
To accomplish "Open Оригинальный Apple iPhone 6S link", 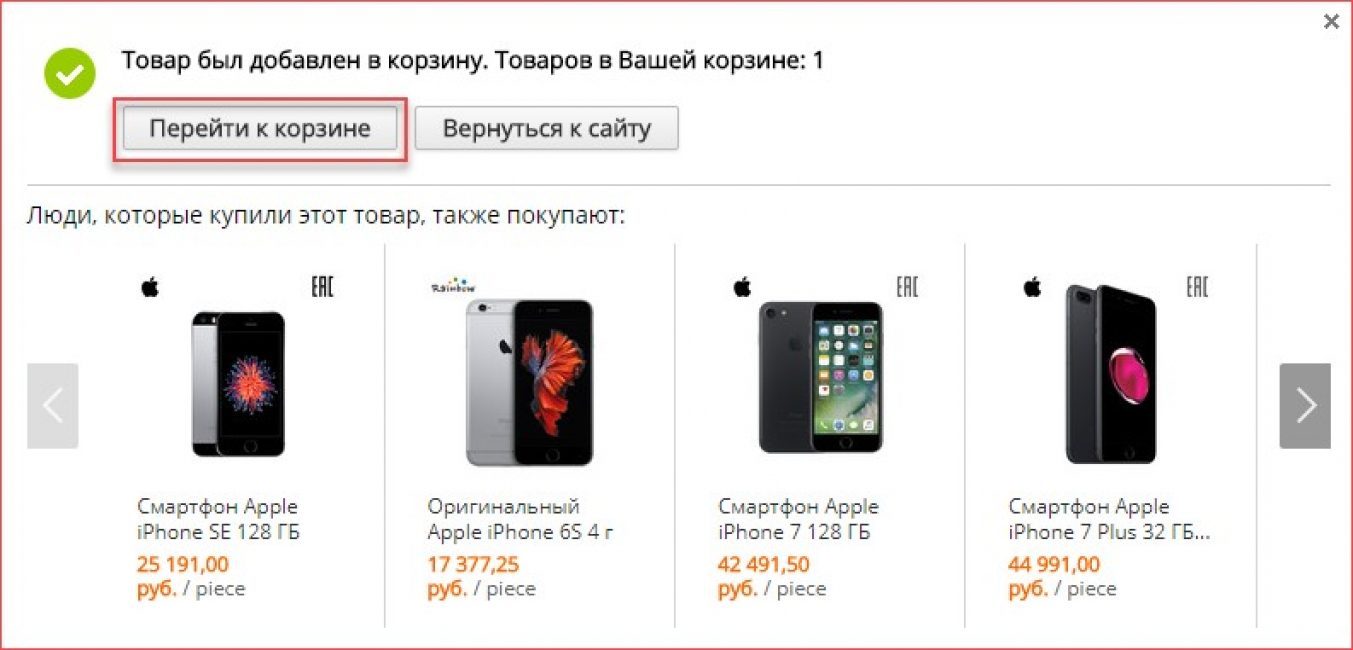I will click(x=520, y=519).
